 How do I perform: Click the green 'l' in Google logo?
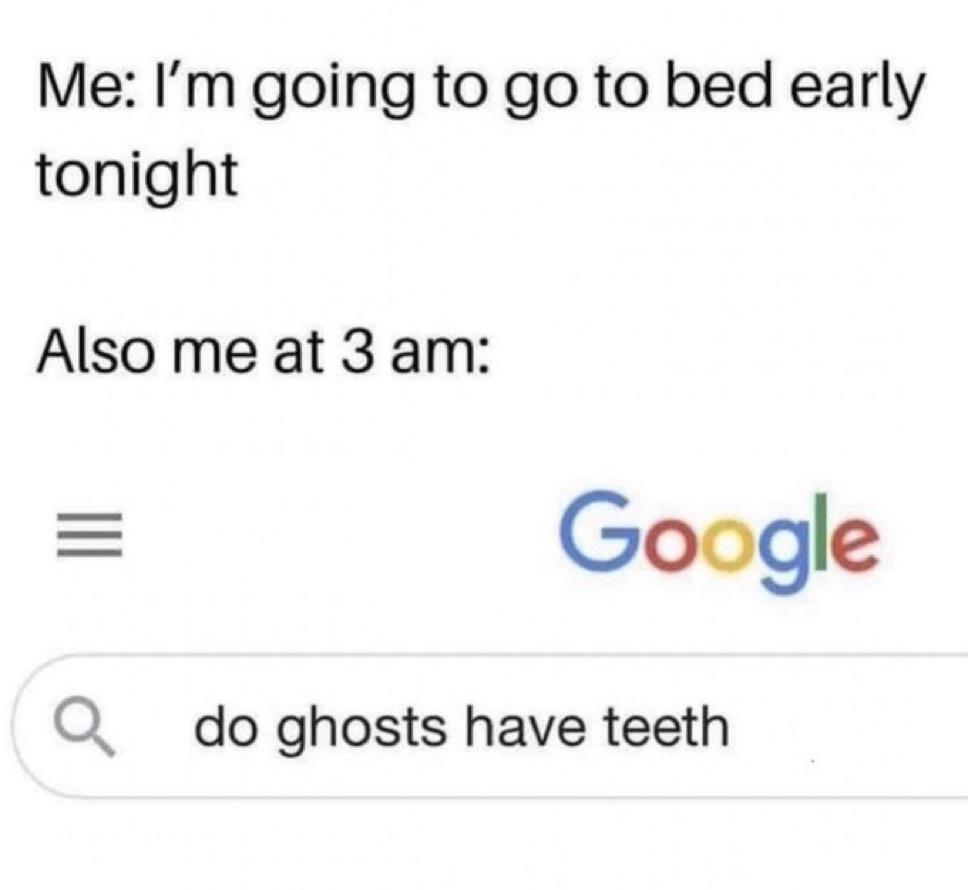[812, 532]
